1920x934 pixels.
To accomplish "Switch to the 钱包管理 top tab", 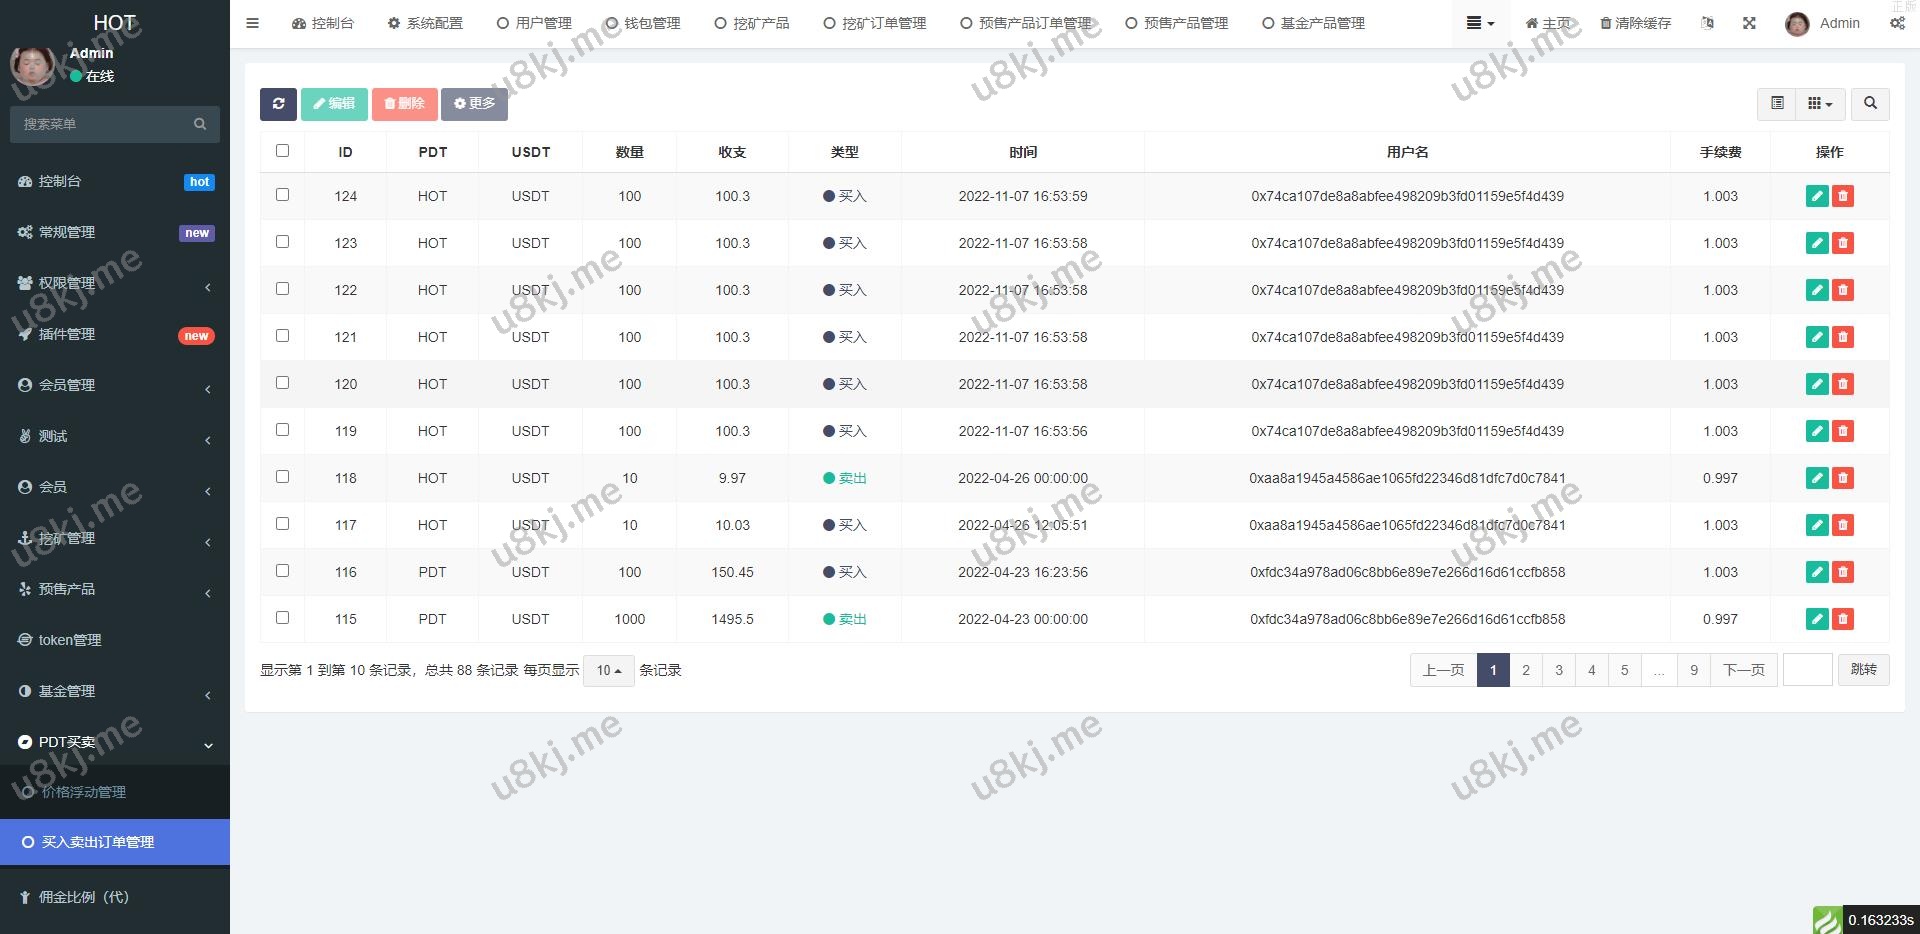I will (x=643, y=23).
